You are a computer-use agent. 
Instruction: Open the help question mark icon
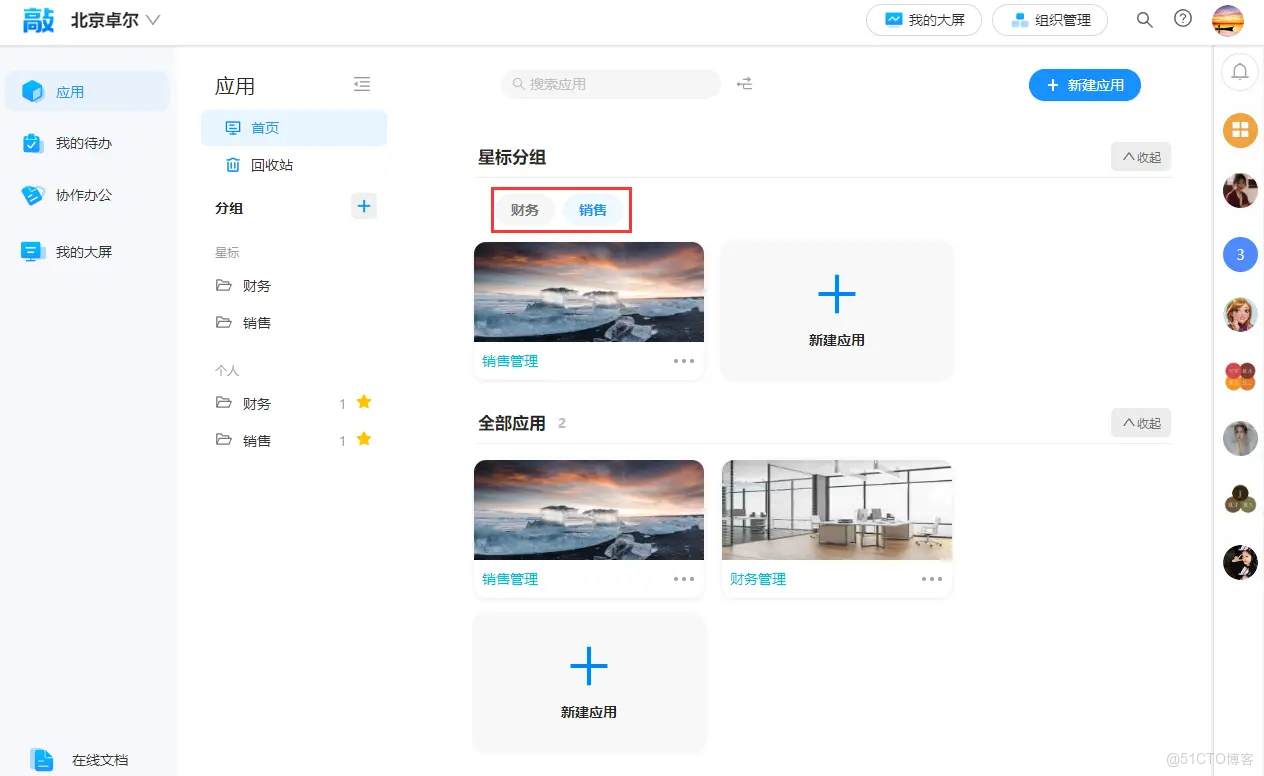click(1183, 19)
